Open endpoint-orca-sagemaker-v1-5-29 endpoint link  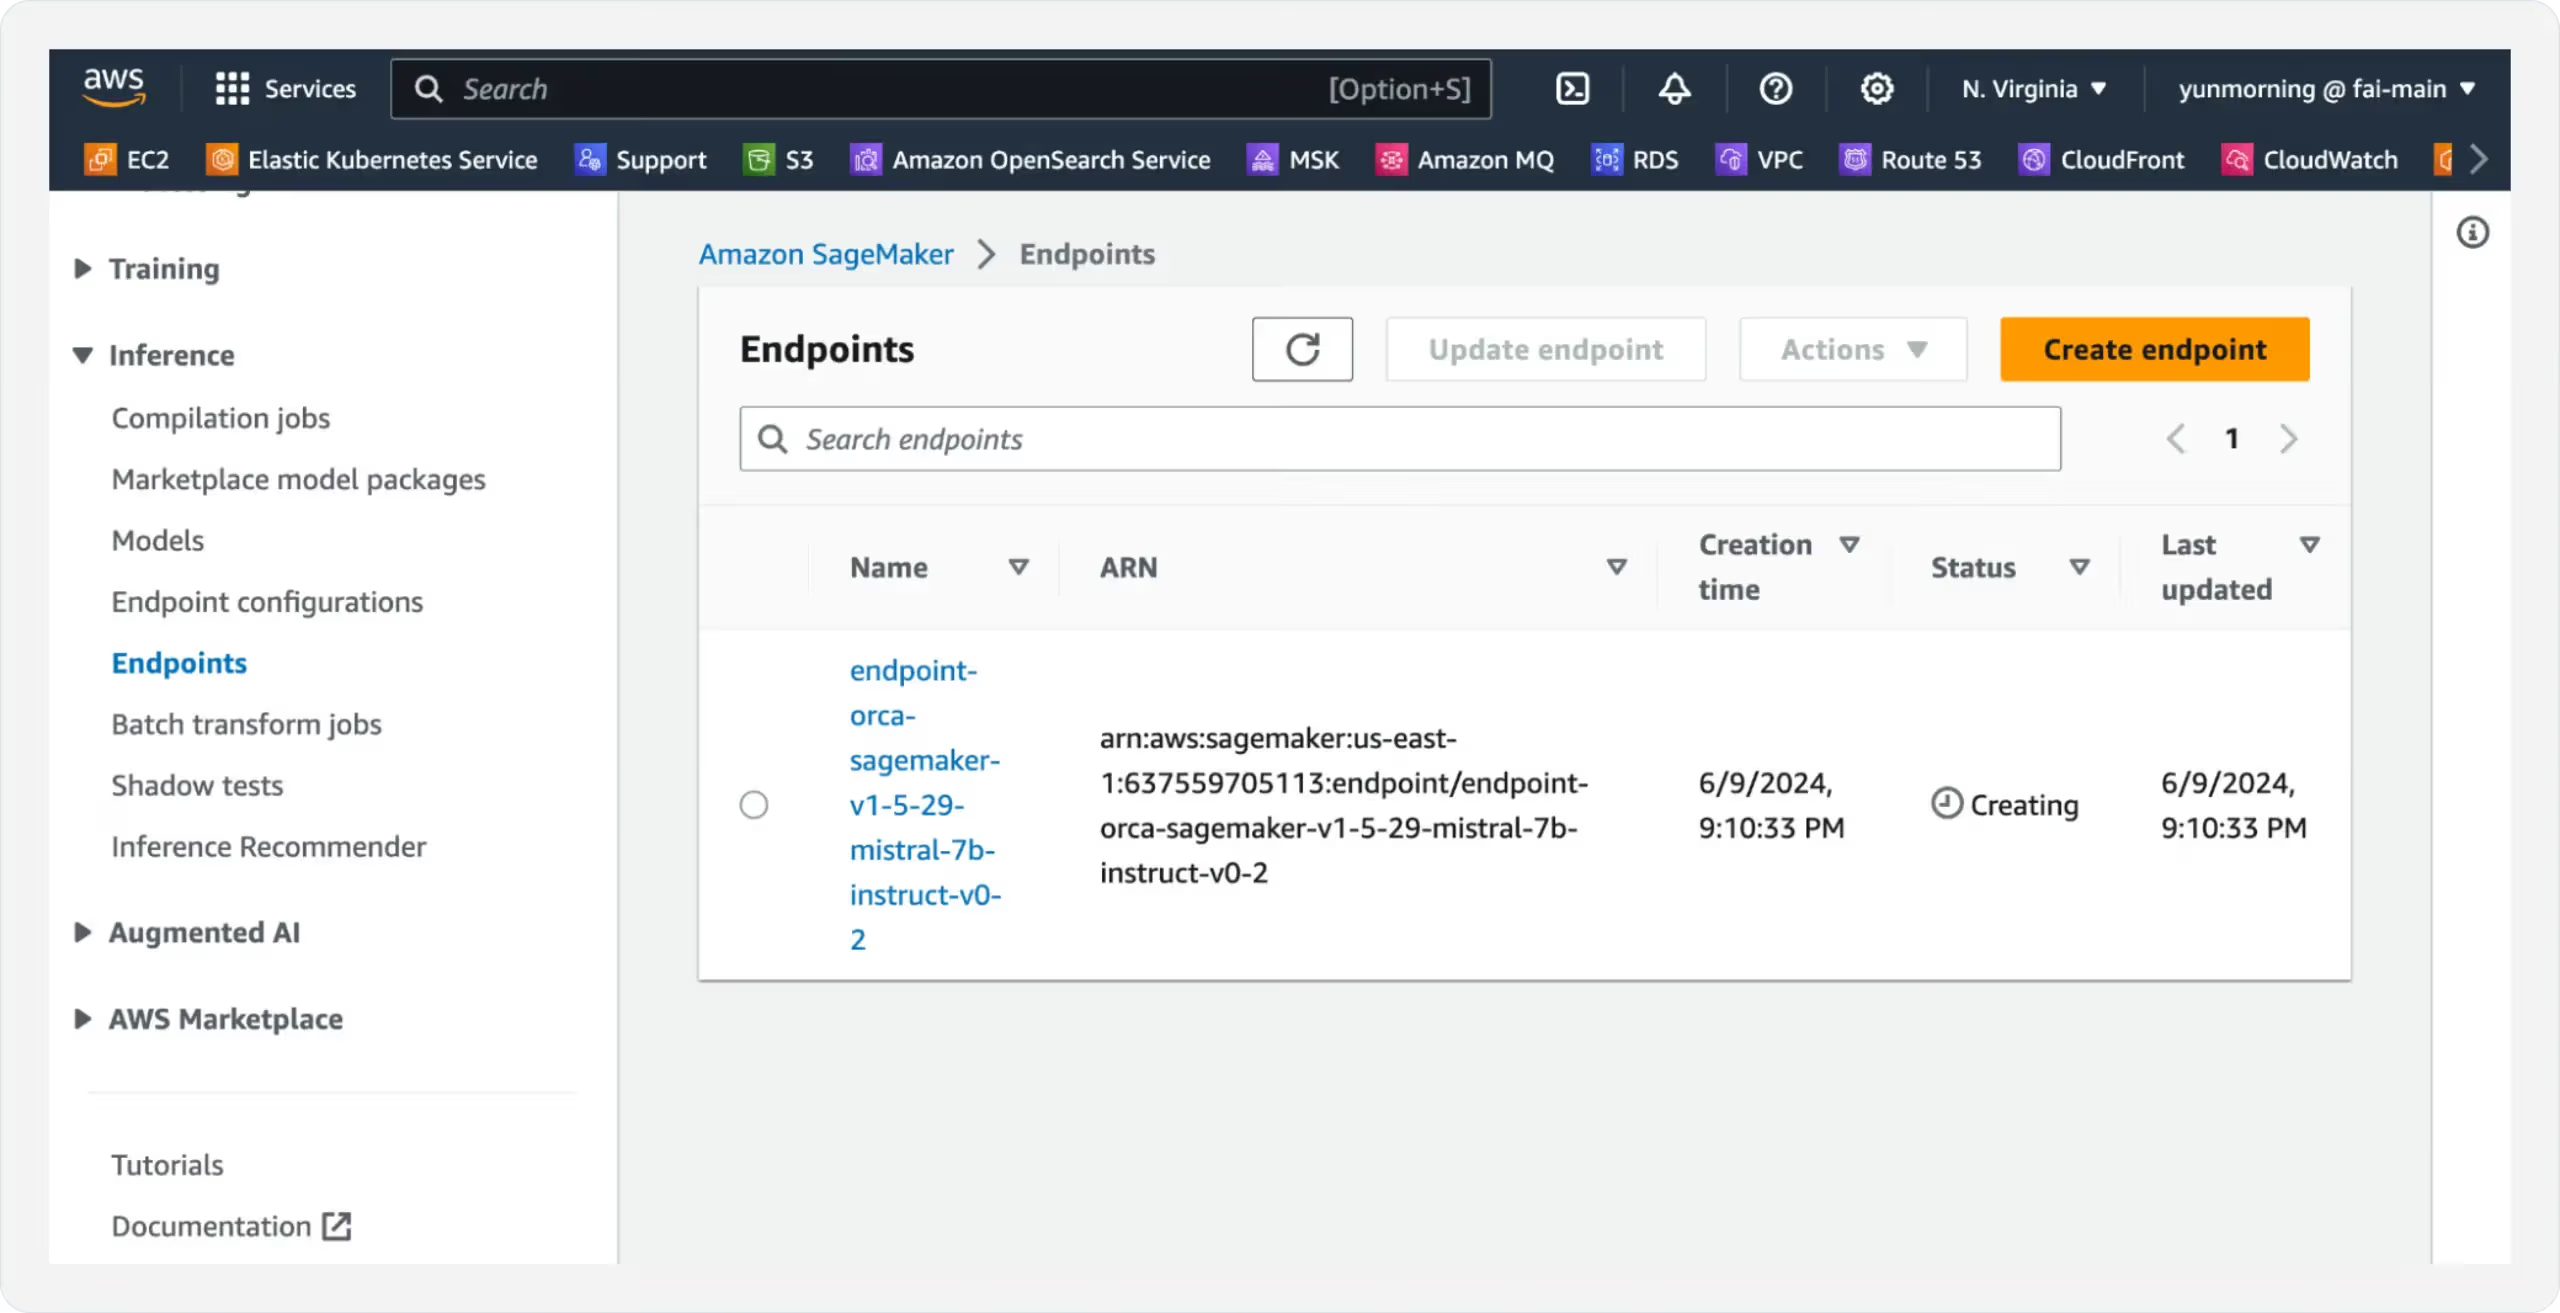click(925, 804)
